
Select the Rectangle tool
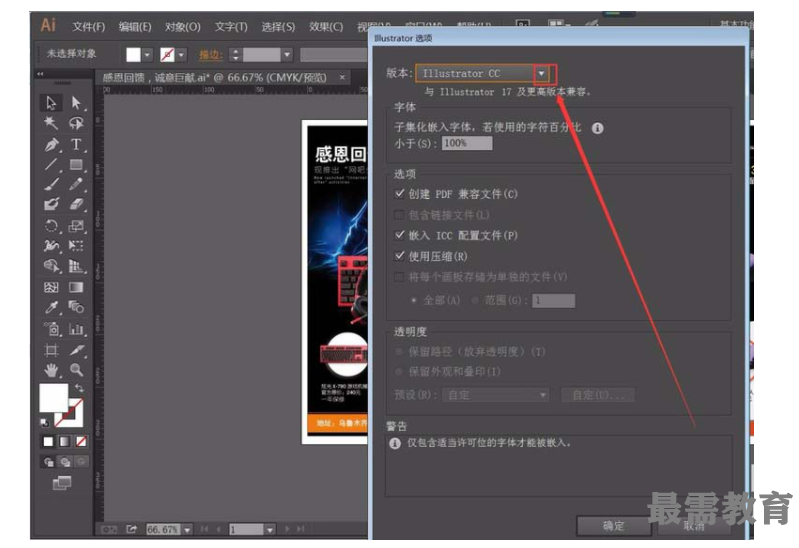point(76,164)
